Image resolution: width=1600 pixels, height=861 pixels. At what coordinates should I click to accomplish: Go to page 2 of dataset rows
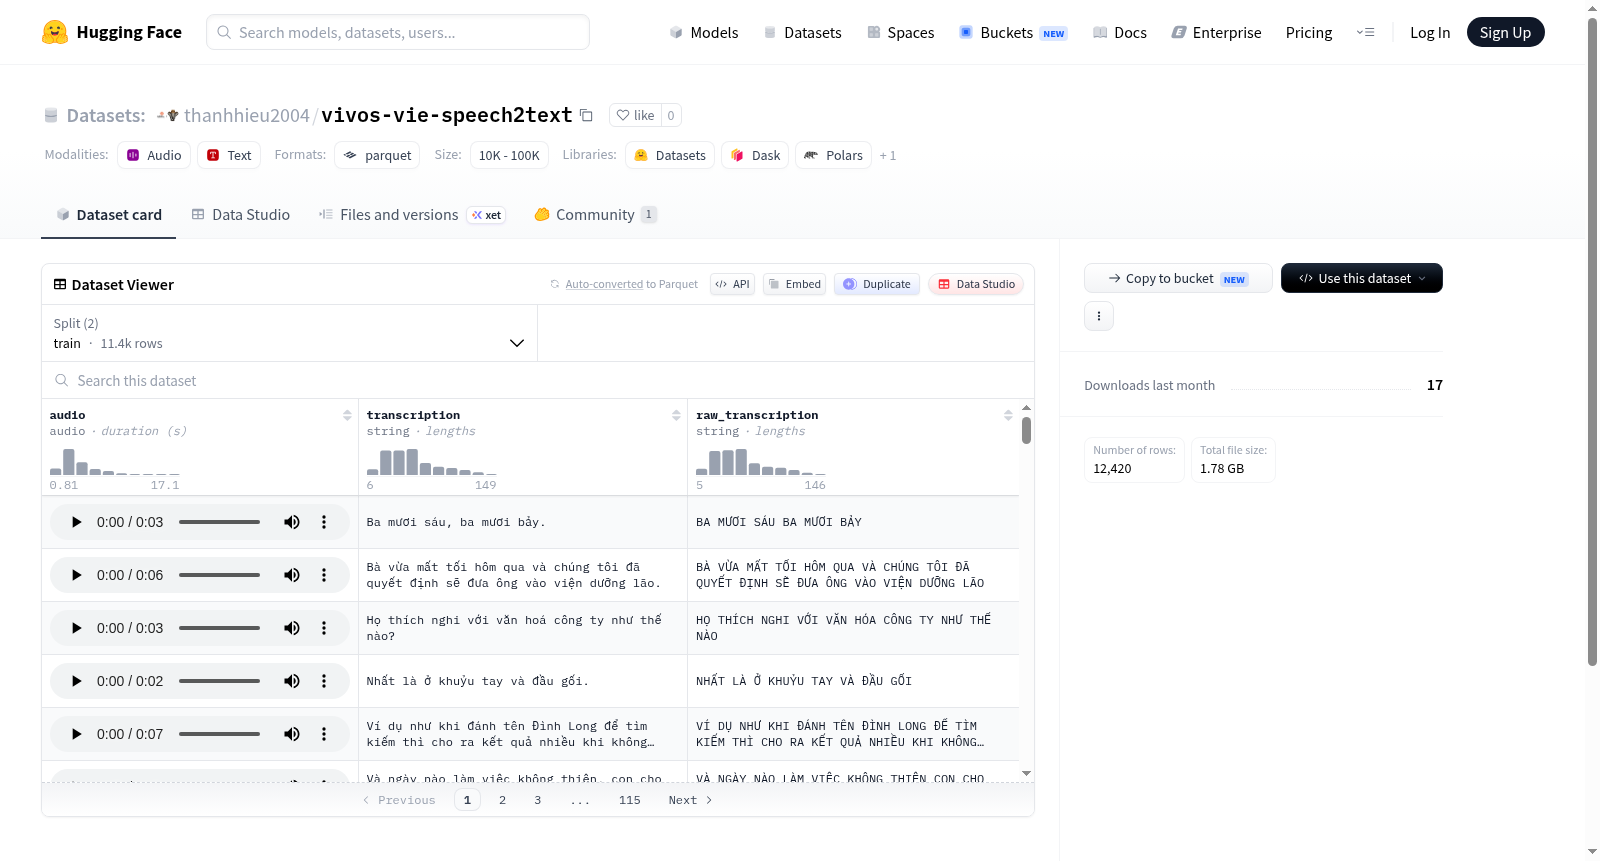click(x=502, y=800)
